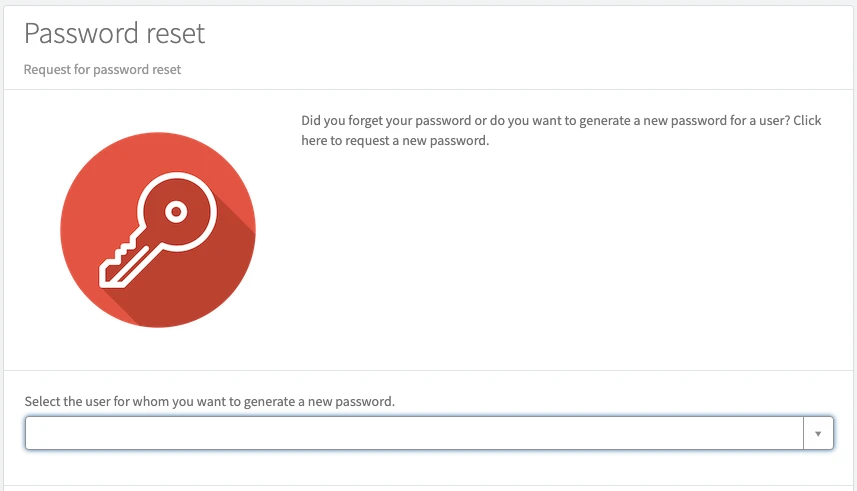Click the red circle's bottom edge
Screen dimensions: 857x491
pos(158,324)
